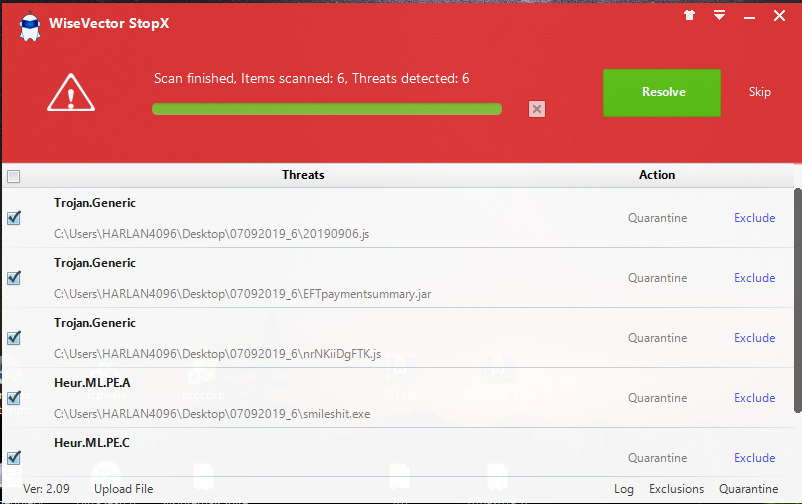802x504 pixels.
Task: Open the Quarantine list in footer
Action: click(x=748, y=489)
